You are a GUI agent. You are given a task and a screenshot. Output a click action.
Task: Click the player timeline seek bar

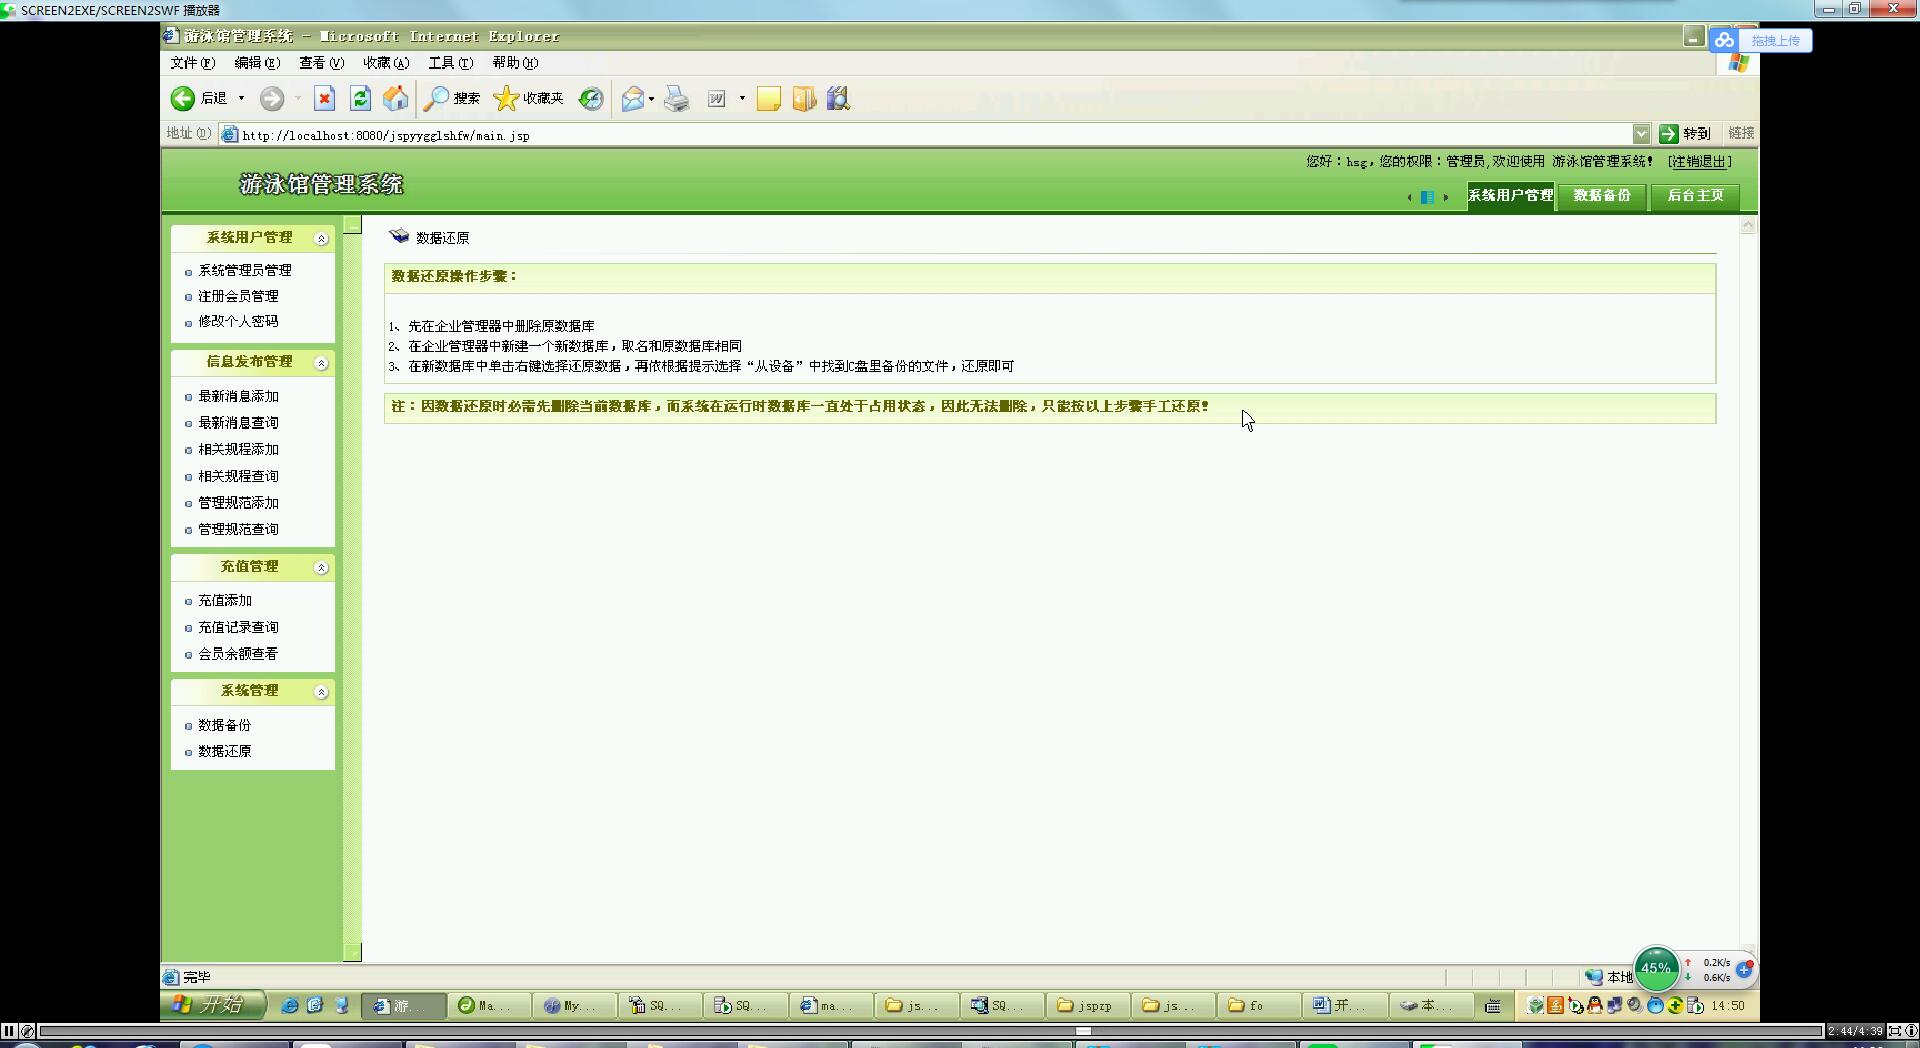coord(931,1030)
